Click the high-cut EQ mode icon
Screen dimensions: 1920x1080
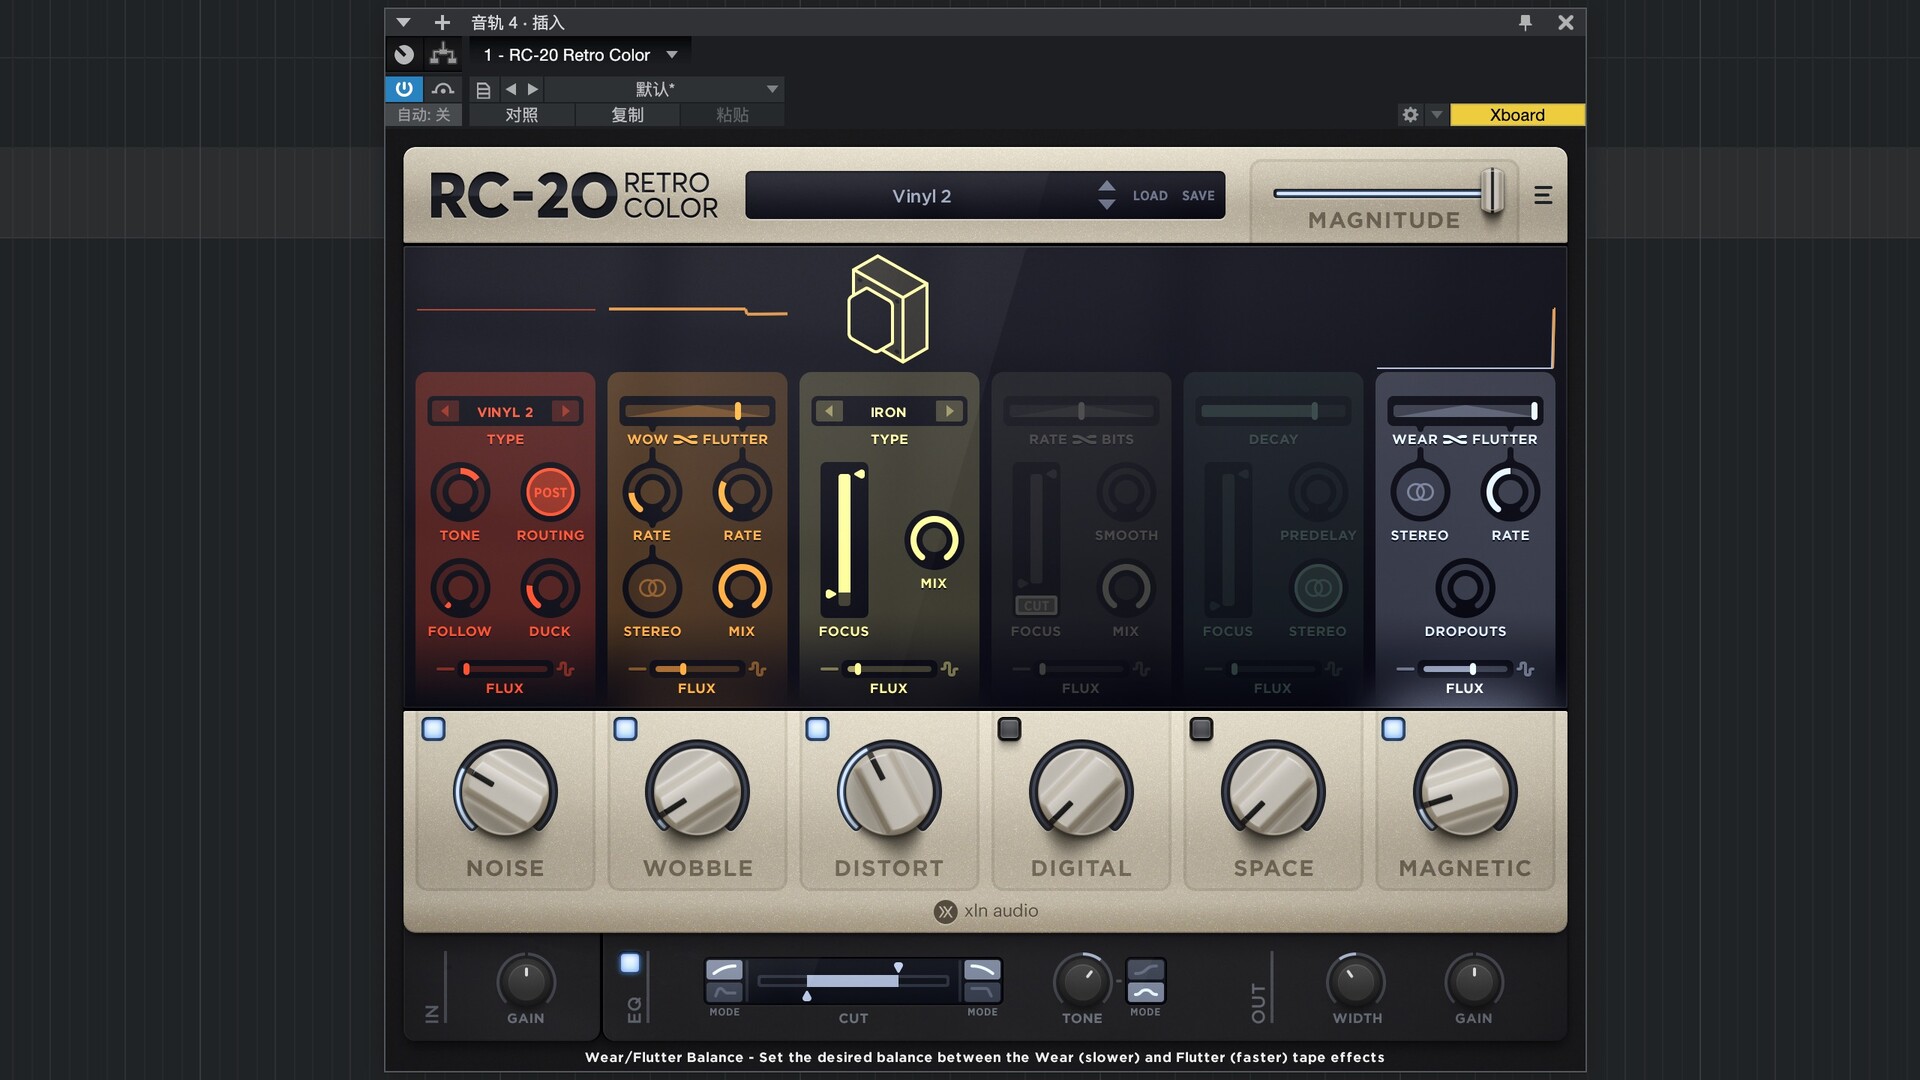tap(981, 970)
